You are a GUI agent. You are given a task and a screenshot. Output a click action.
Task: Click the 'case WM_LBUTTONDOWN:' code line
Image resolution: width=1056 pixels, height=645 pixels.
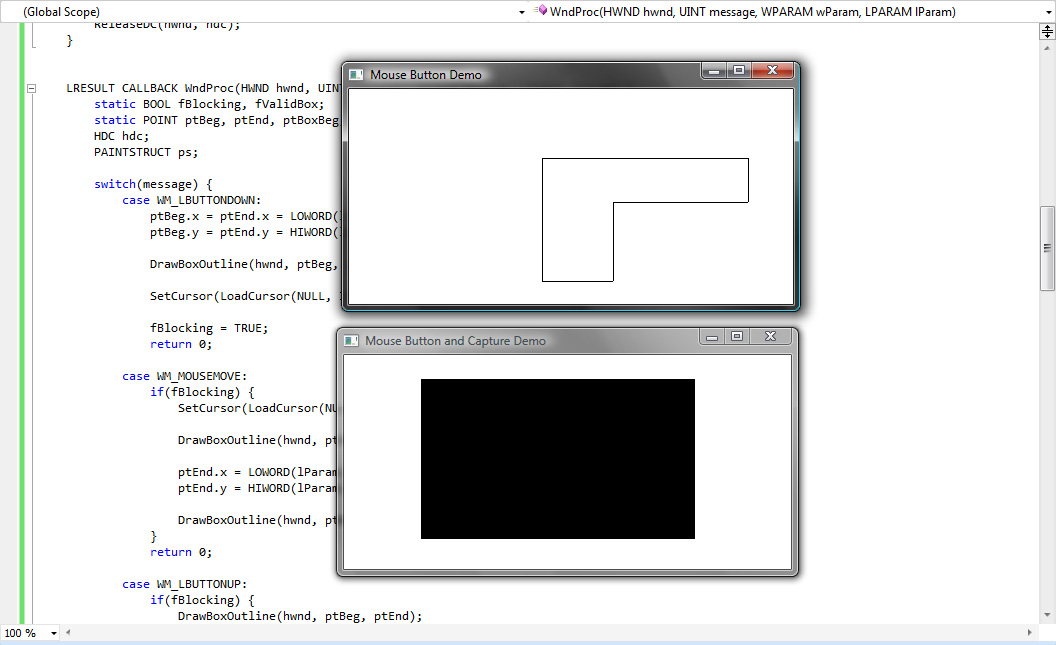coord(191,200)
